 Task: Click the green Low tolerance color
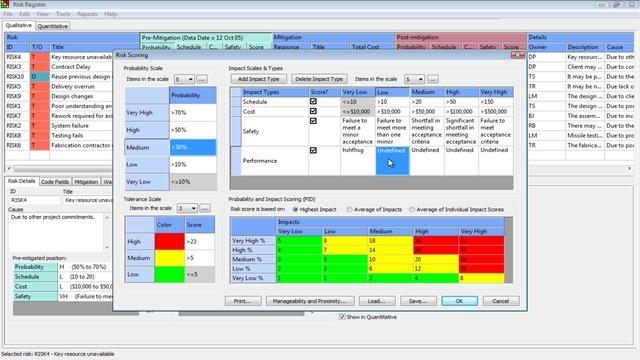coord(169,274)
